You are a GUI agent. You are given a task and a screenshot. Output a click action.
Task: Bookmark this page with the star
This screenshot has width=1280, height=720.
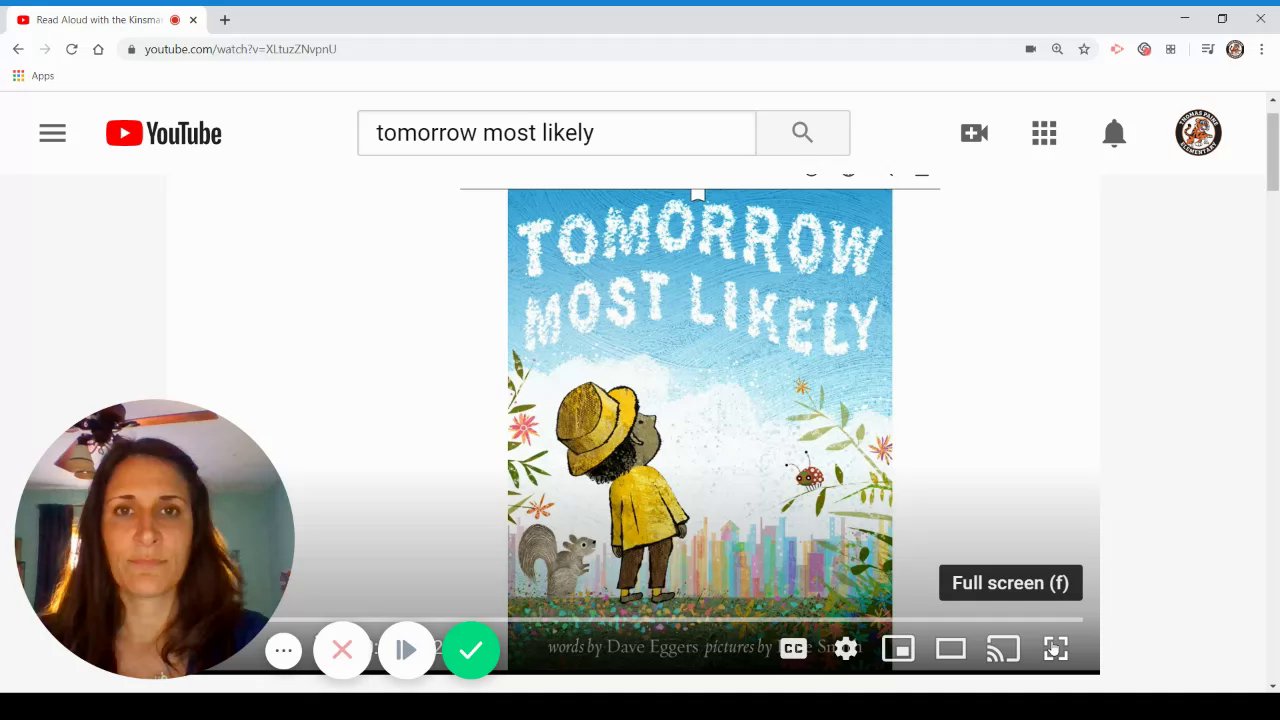[1084, 49]
